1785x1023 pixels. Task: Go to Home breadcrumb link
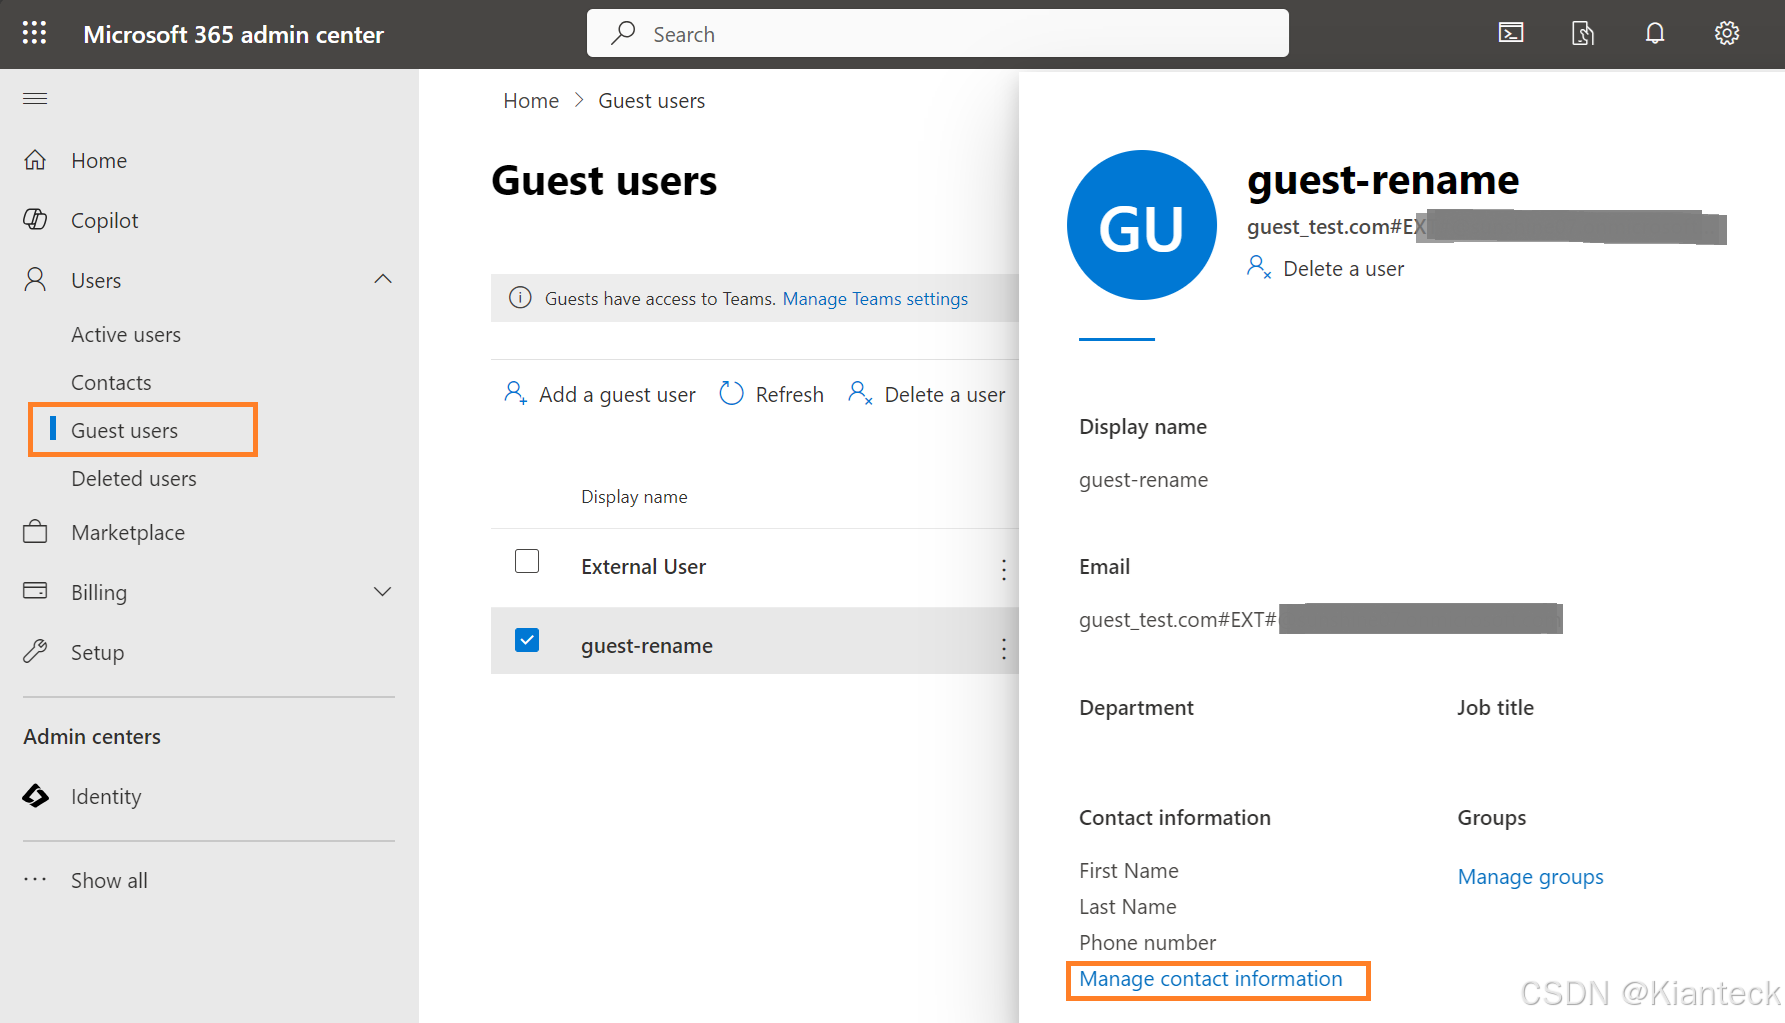[531, 101]
